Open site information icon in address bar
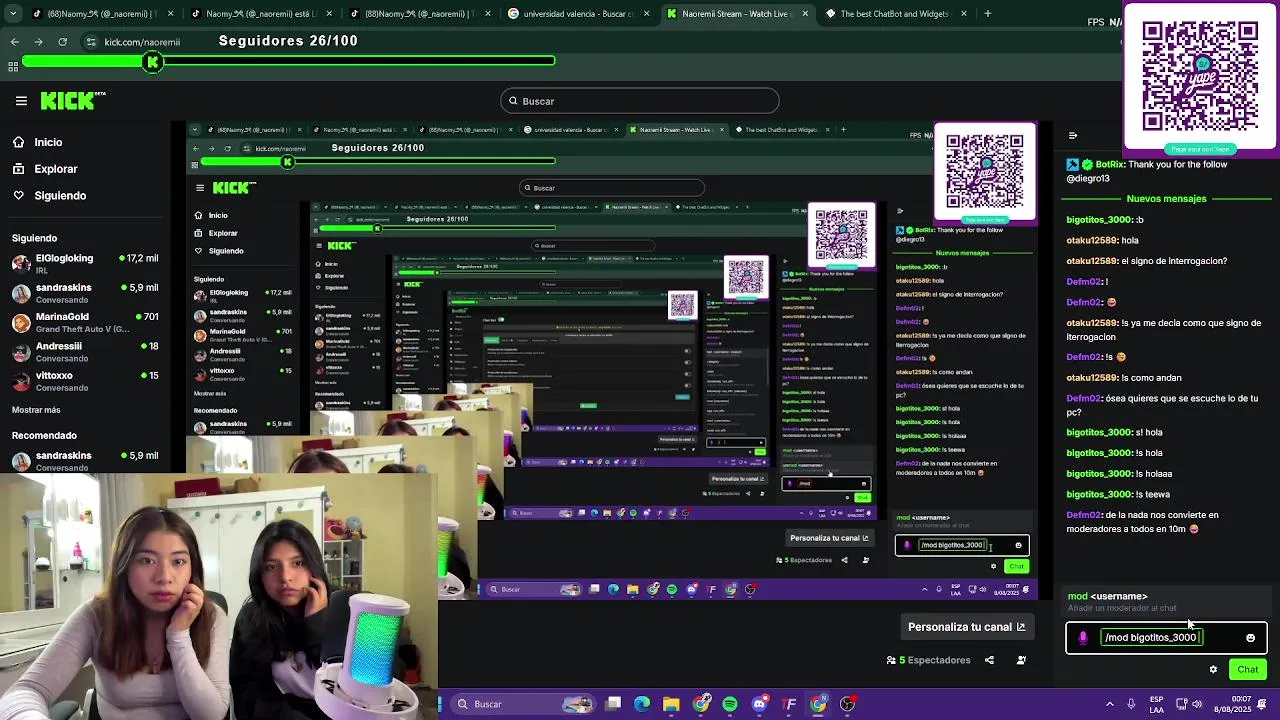The width and height of the screenshot is (1280, 720). [91, 42]
